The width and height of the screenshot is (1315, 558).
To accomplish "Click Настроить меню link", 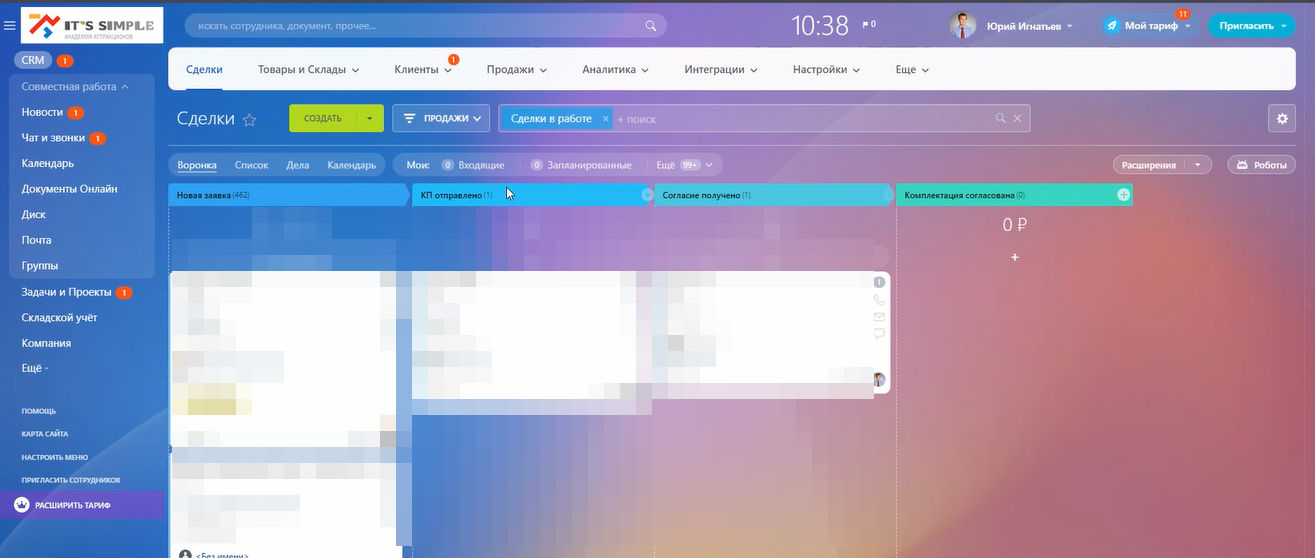I will point(55,457).
